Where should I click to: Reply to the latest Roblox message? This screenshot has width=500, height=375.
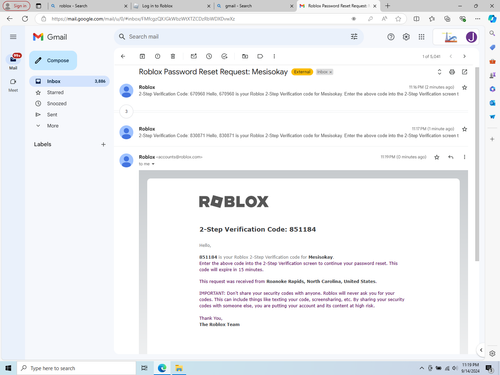click(451, 157)
